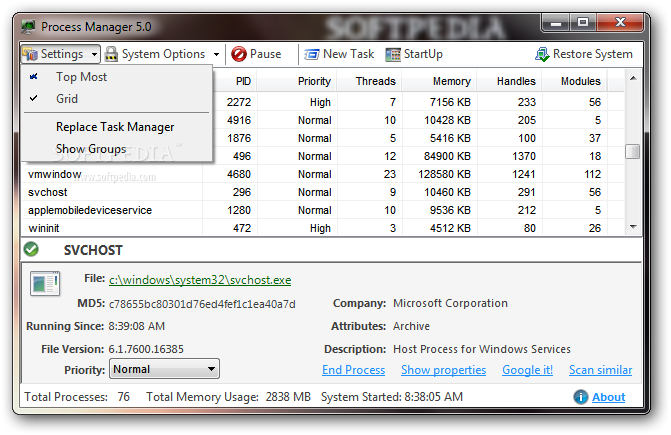The image size is (671, 435).
Task: Open the Settings dropdown arrow
Action: [94, 54]
